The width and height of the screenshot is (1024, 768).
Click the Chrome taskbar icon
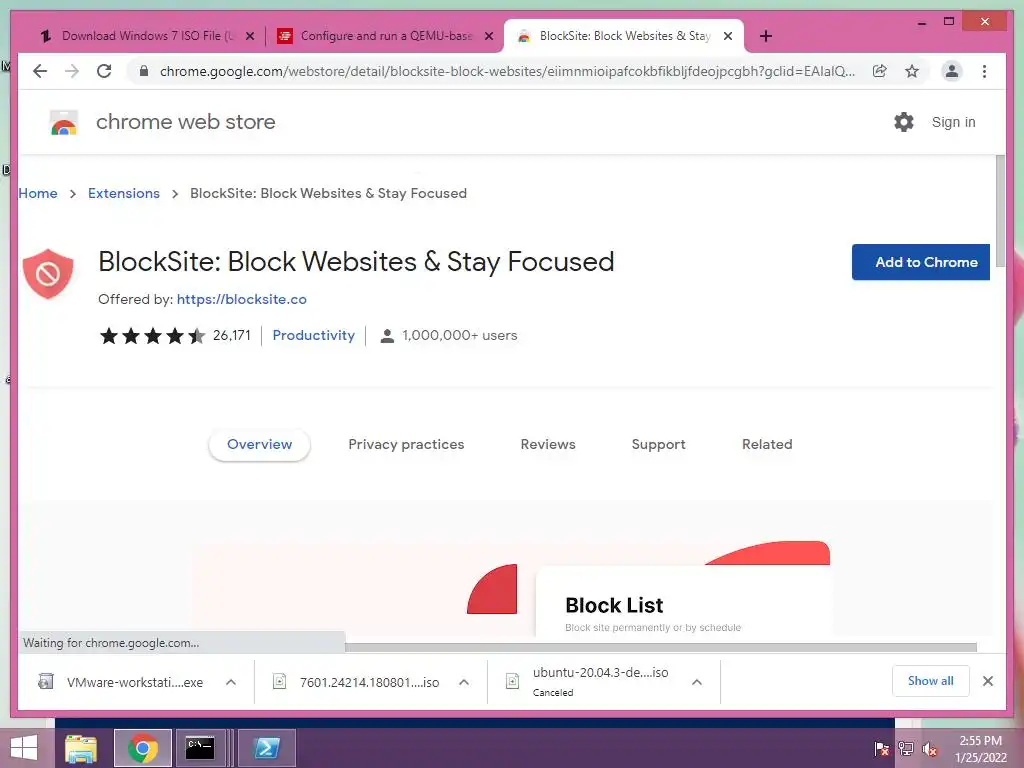click(143, 748)
